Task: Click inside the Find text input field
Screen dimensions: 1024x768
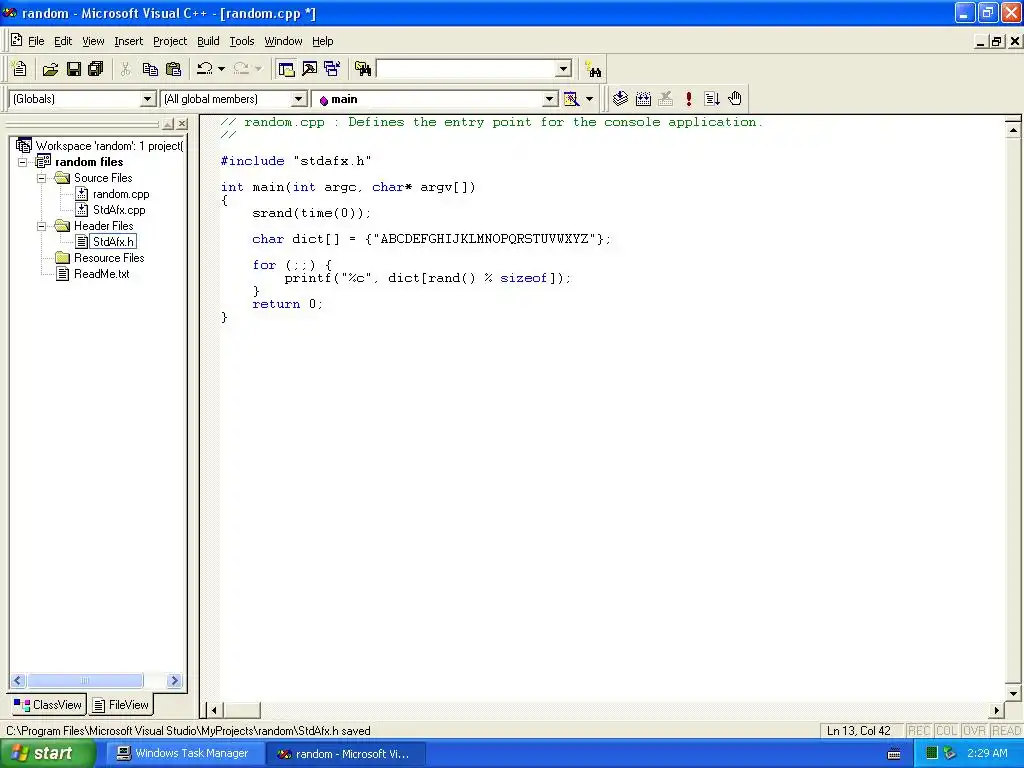Action: 466,69
